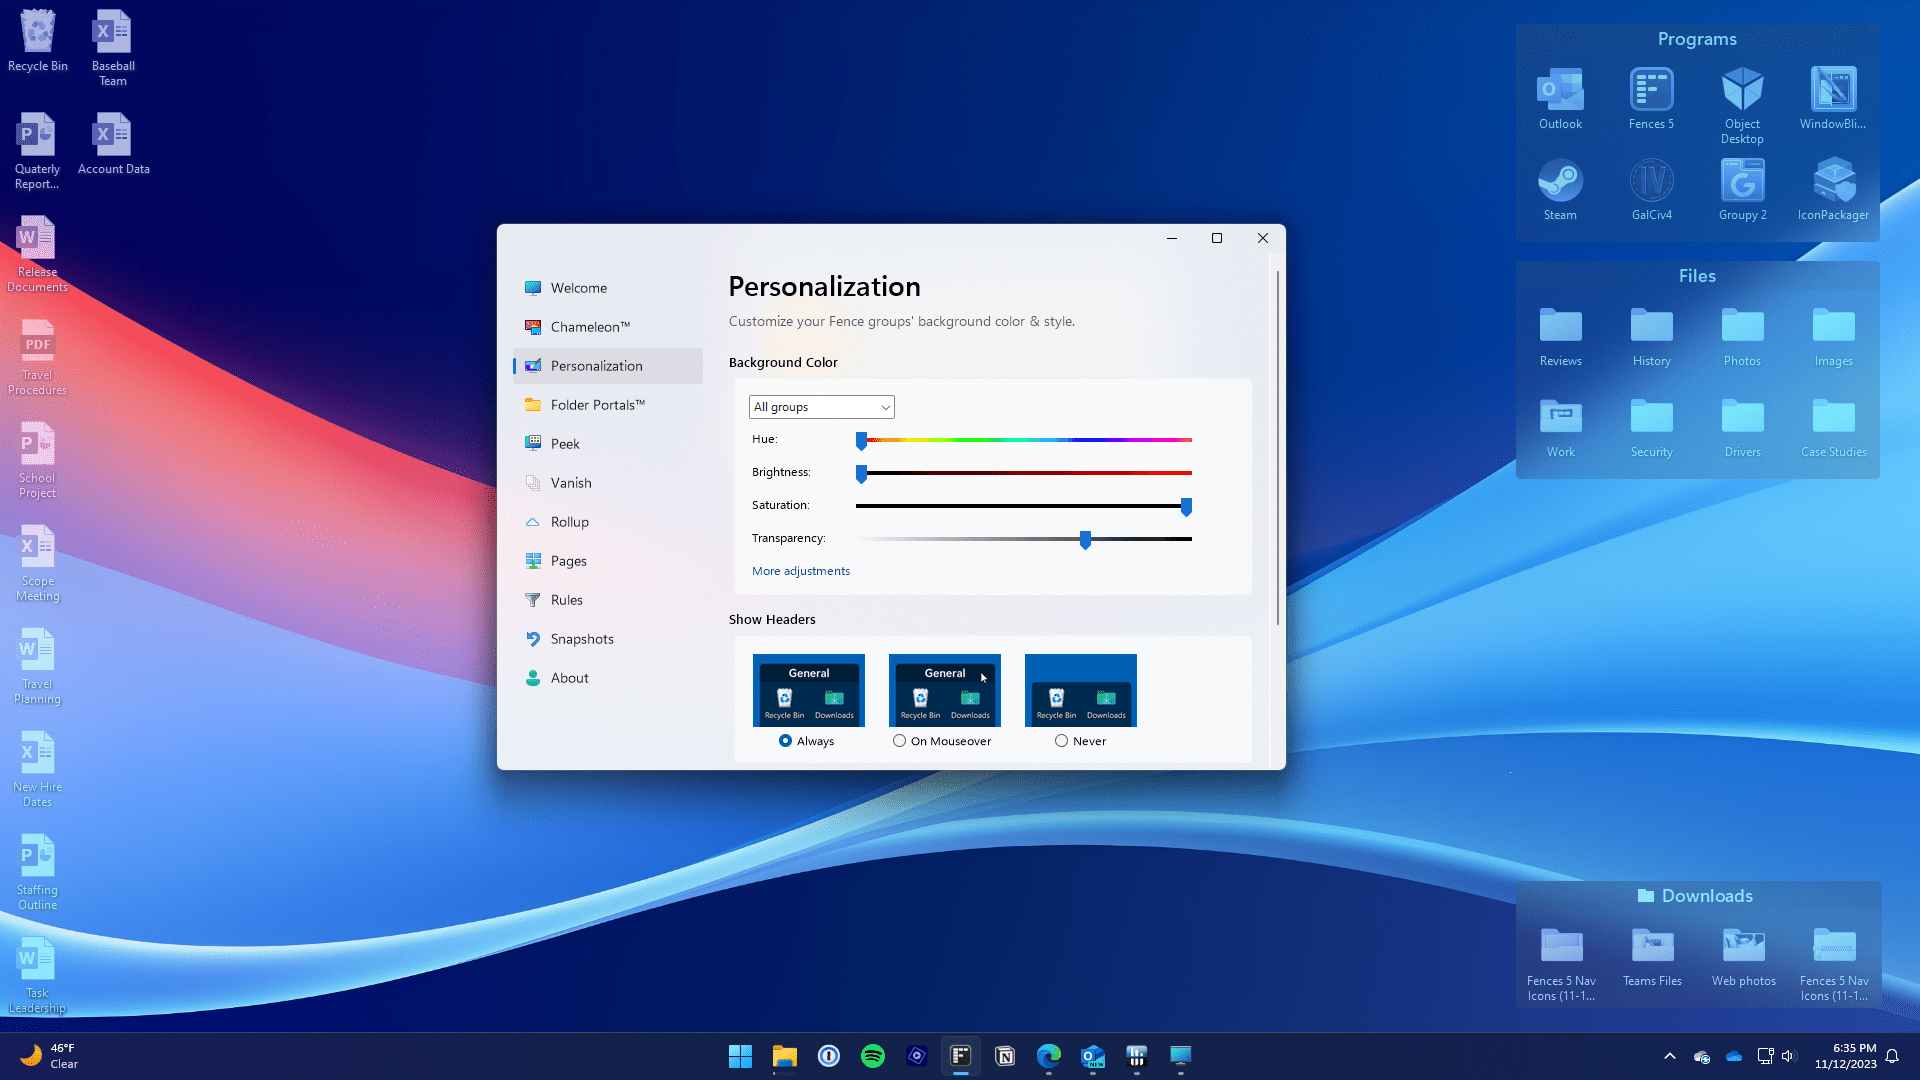Click the Transparency slider handle
The width and height of the screenshot is (1920, 1080).
(x=1085, y=540)
